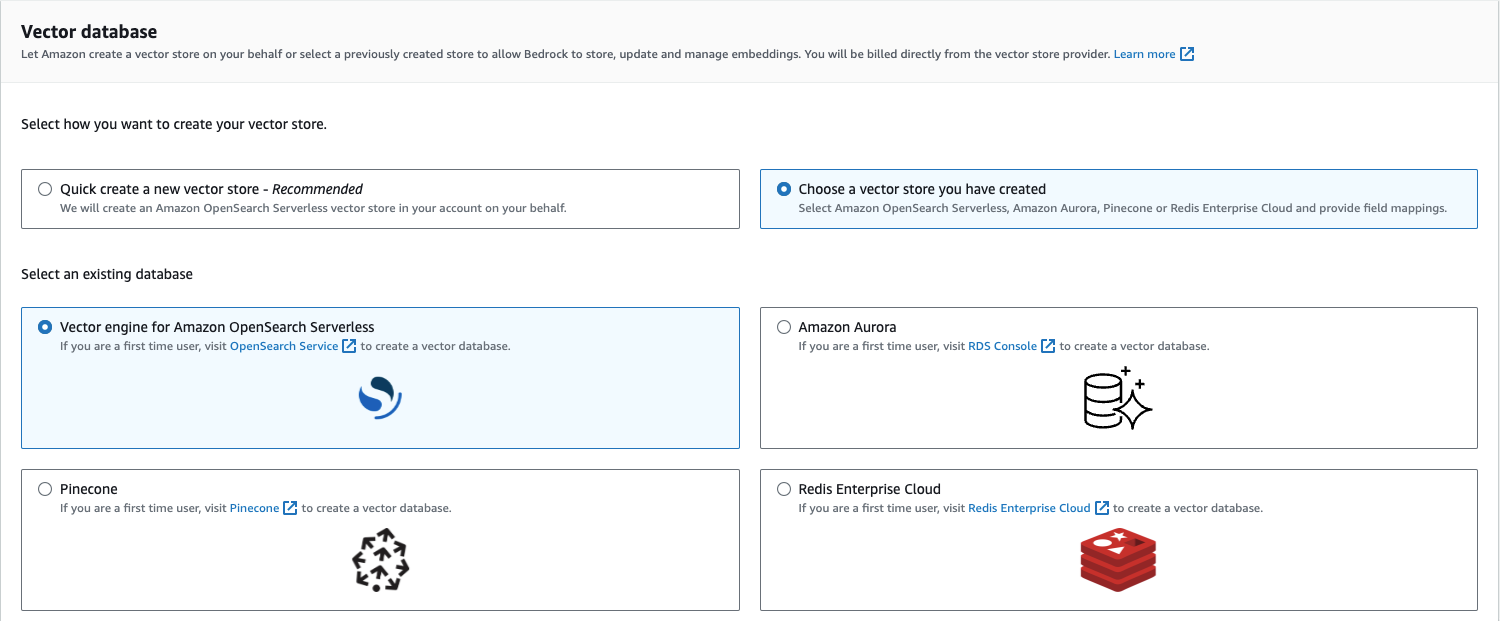Screen dimensions: 1500x621
Task: Click external-link icon beside Pinecone link
Action: tap(290, 508)
